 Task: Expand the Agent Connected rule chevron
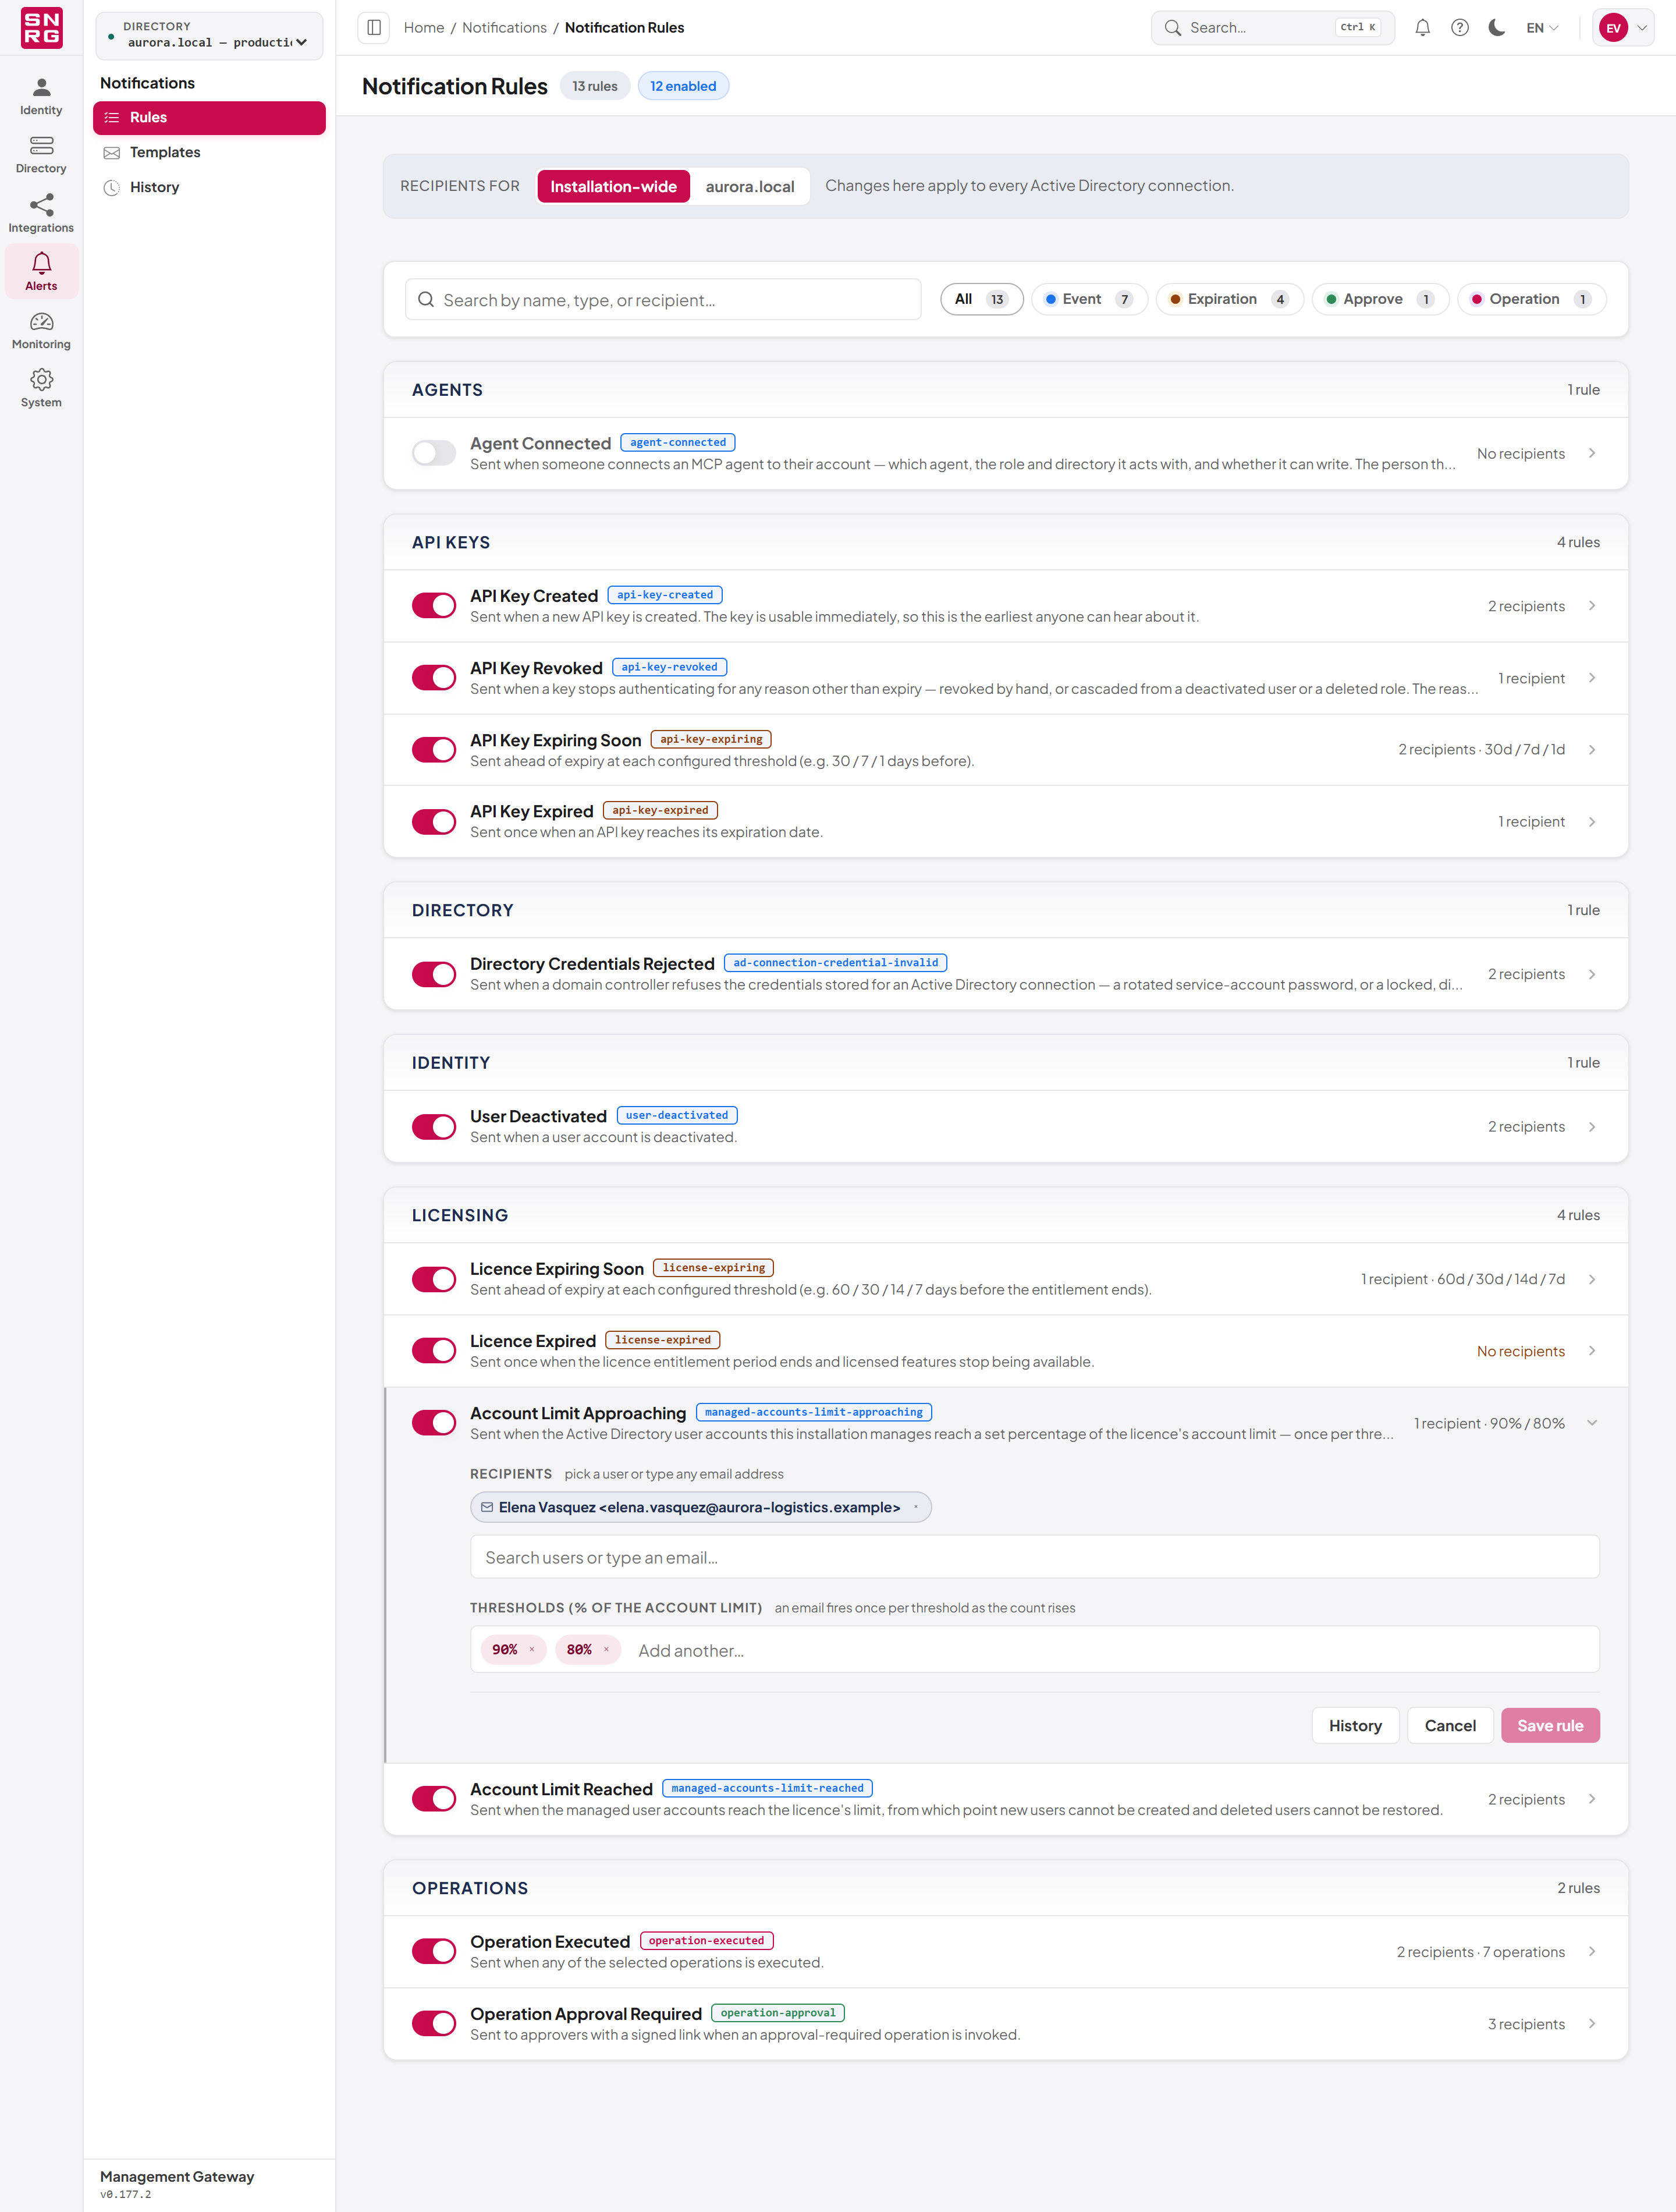pyautogui.click(x=1592, y=453)
